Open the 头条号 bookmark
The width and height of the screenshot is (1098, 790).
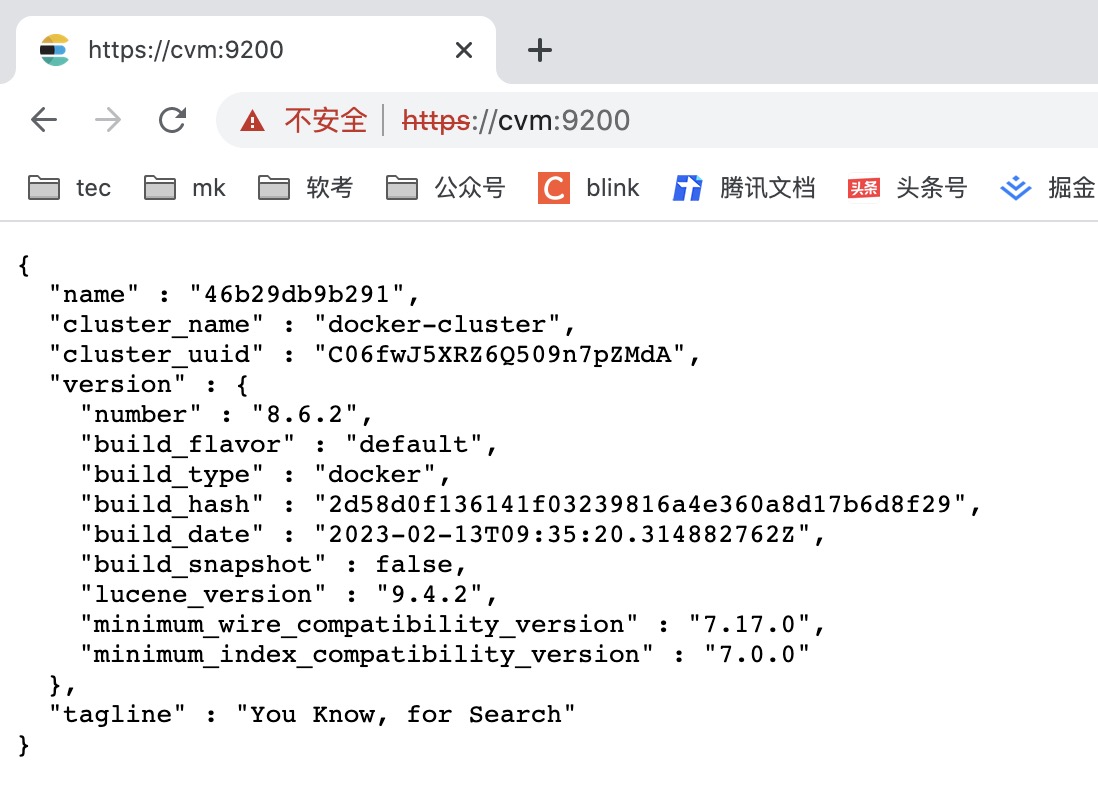point(908,188)
